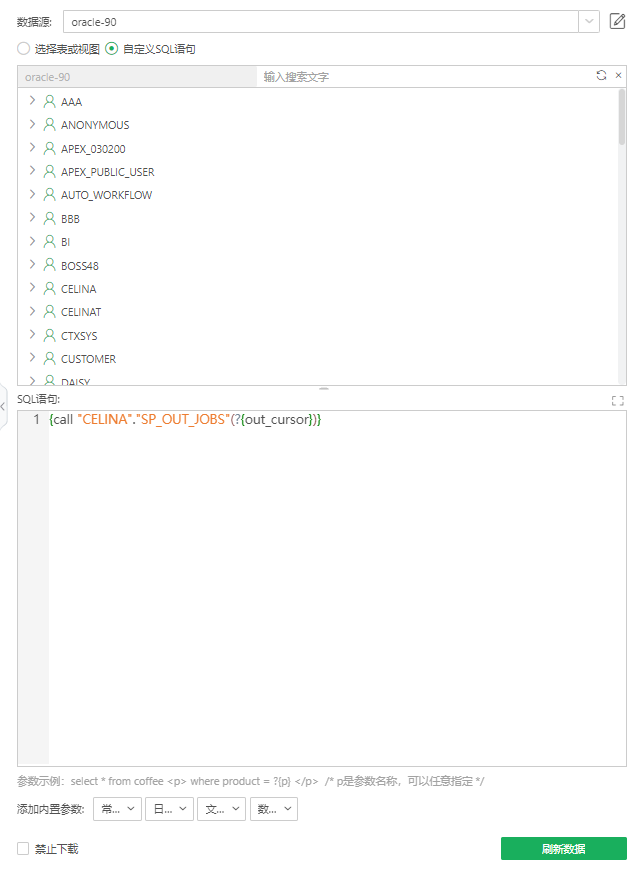The image size is (638, 875).
Task: Click the refresh icon in the schema panel
Action: coord(599,75)
